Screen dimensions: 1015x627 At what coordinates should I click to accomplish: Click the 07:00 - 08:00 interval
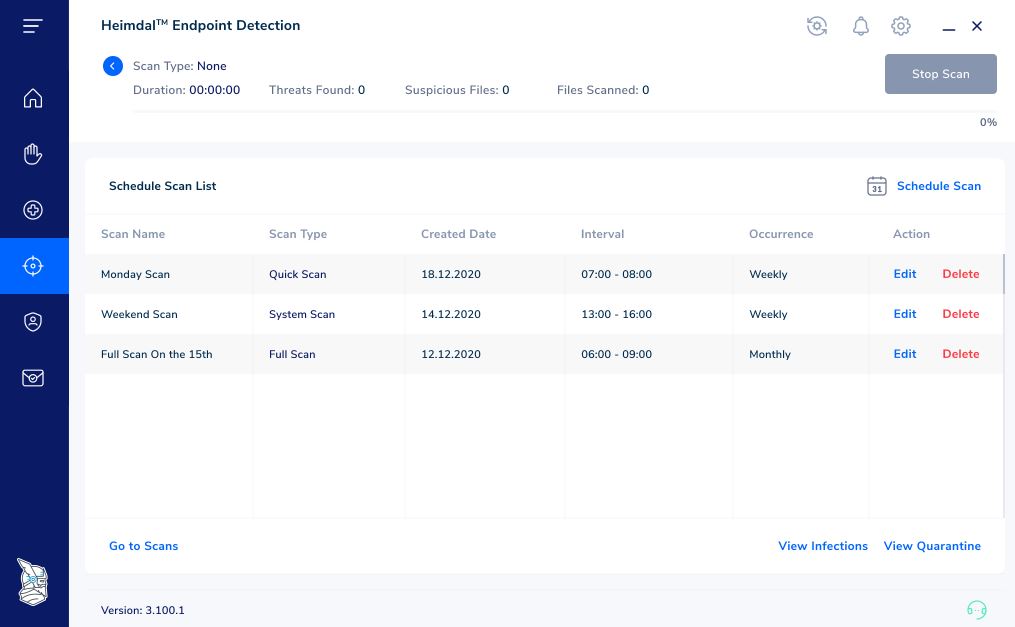tap(616, 274)
